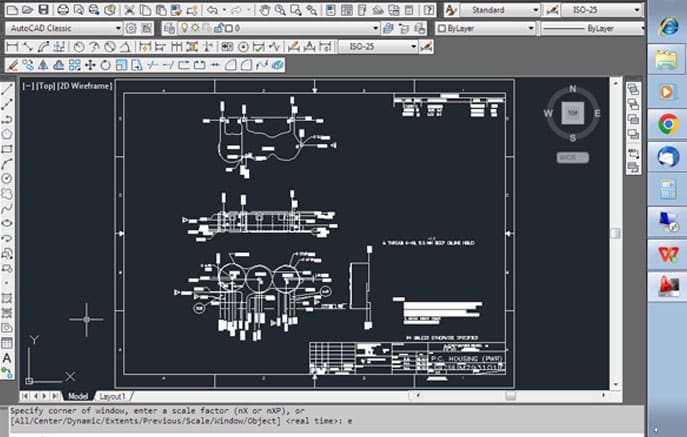Image resolution: width=687 pixels, height=437 pixels.
Task: Click the S direction on the ViewCube
Action: tap(573, 138)
